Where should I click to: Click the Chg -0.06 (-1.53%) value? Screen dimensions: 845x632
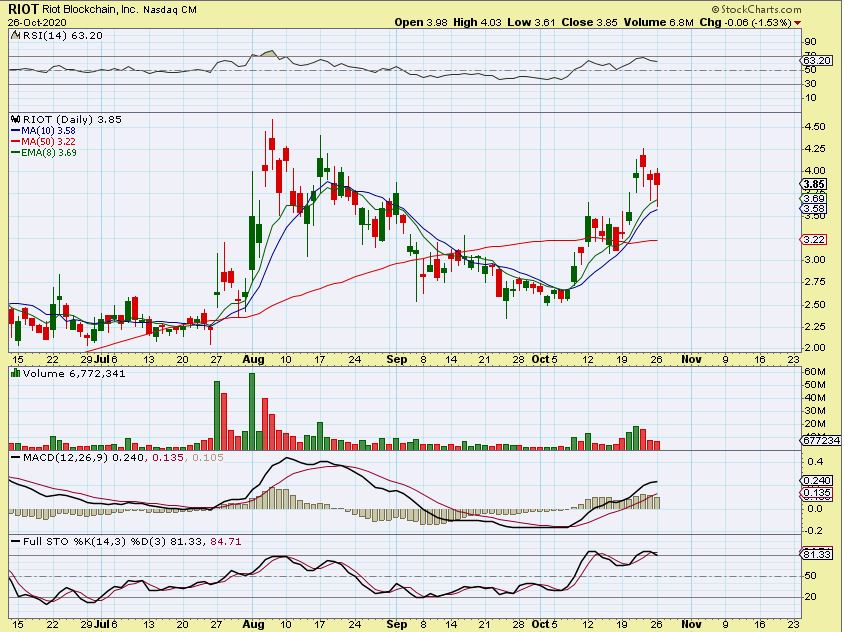(x=746, y=23)
